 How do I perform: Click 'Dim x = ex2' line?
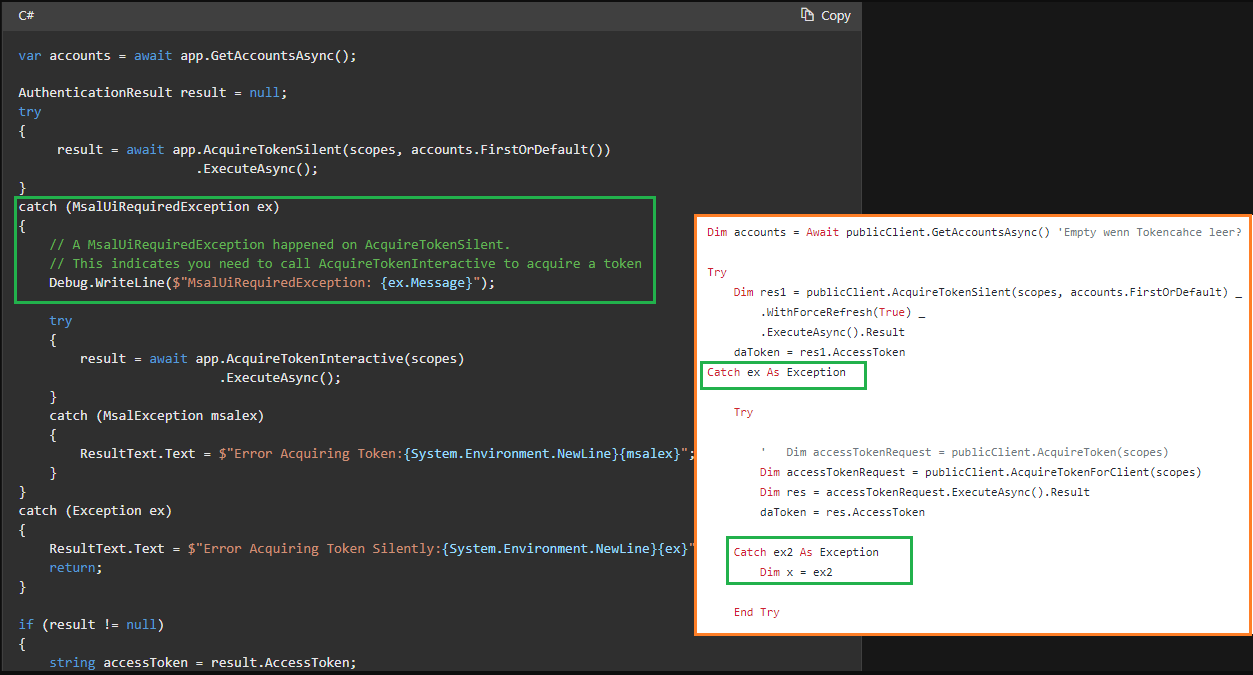click(x=796, y=572)
